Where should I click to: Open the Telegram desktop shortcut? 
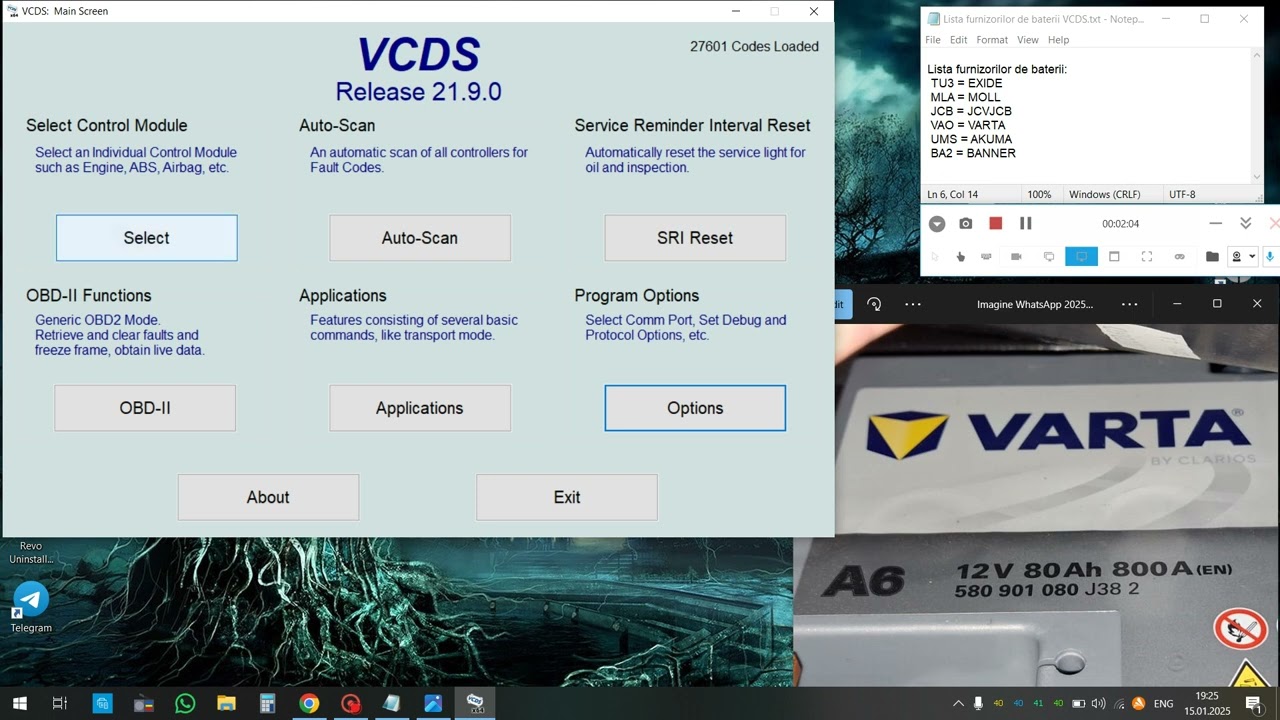pos(31,607)
